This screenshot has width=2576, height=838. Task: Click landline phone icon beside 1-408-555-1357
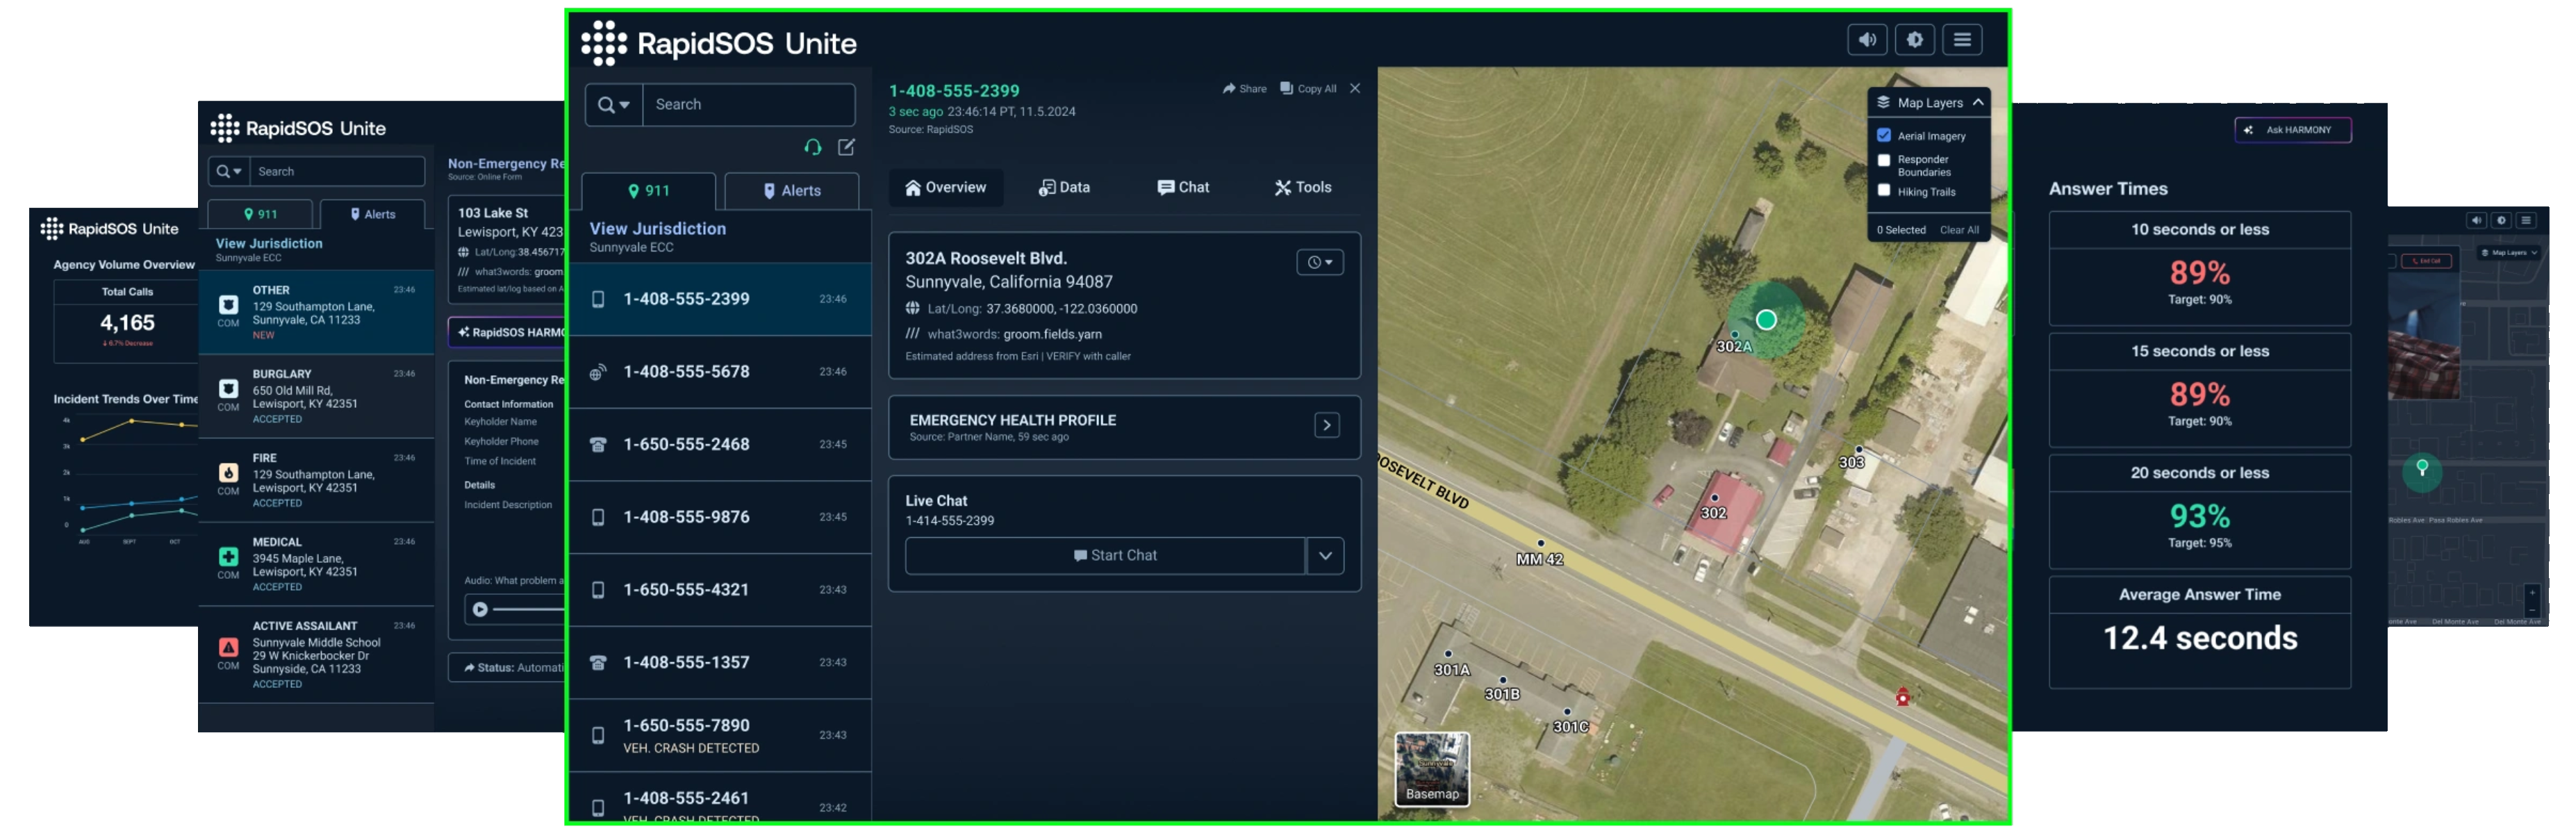(x=598, y=663)
